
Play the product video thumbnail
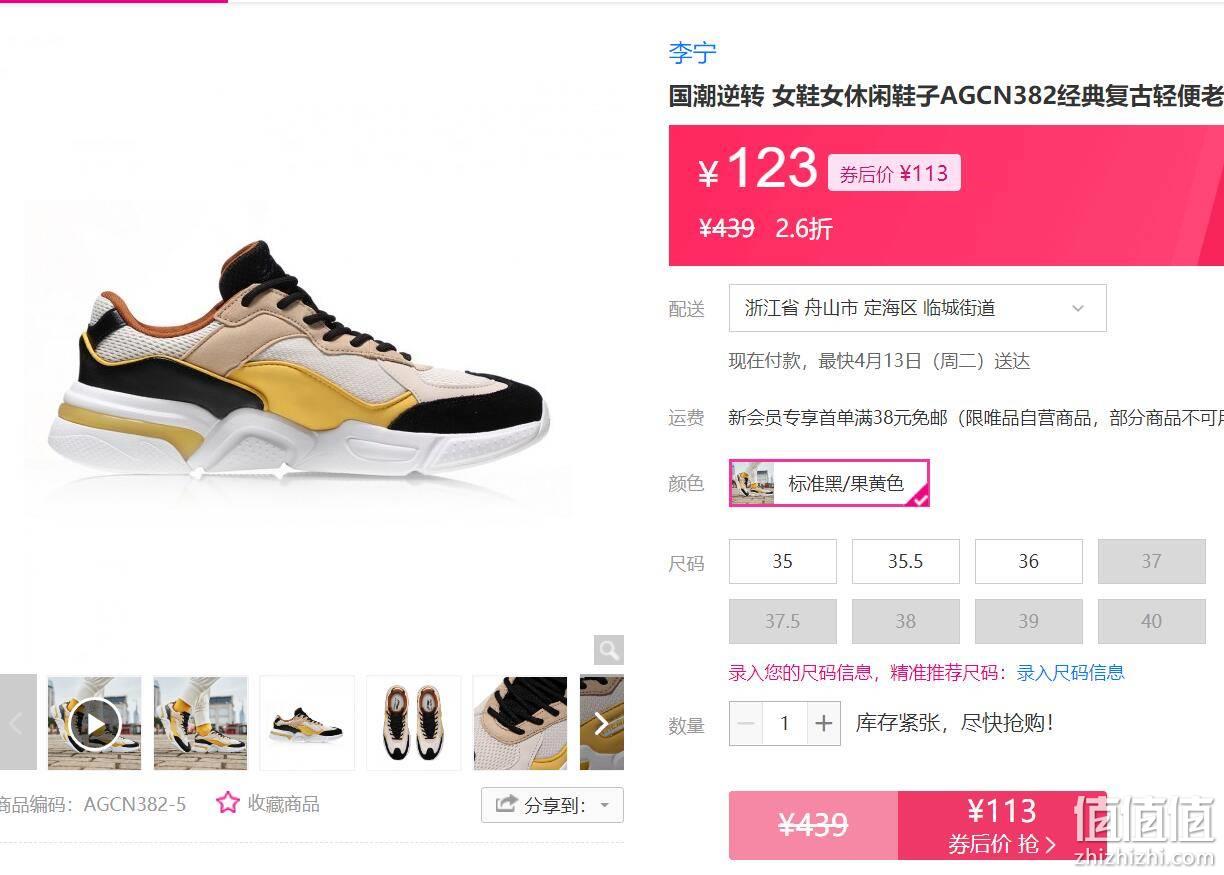click(94, 723)
